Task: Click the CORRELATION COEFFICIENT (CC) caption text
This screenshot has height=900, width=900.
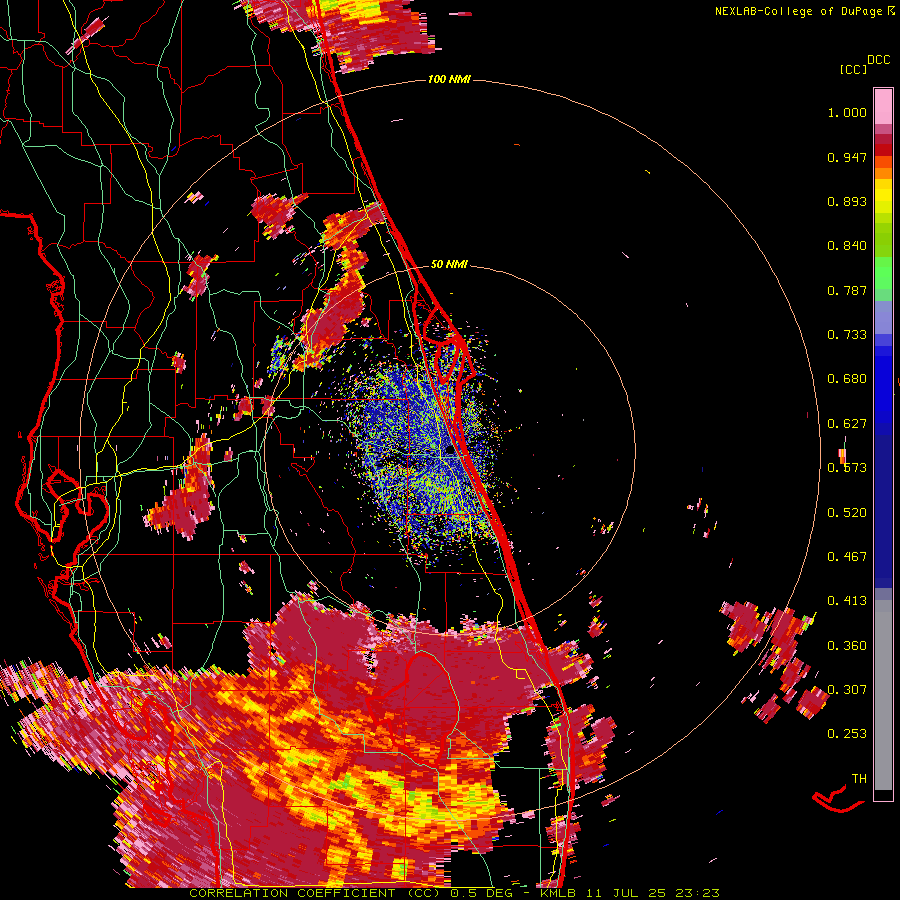Action: coord(316,893)
